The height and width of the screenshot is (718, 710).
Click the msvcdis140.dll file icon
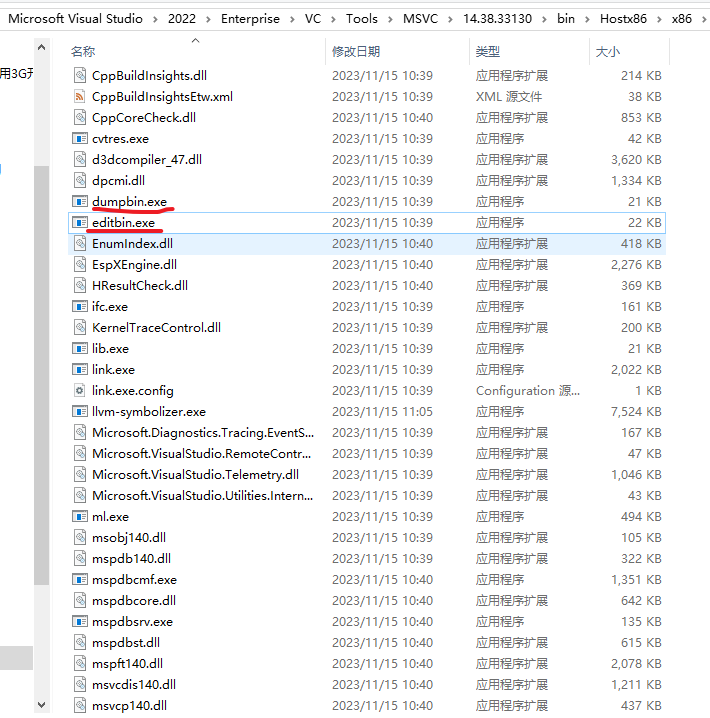pyautogui.click(x=80, y=685)
